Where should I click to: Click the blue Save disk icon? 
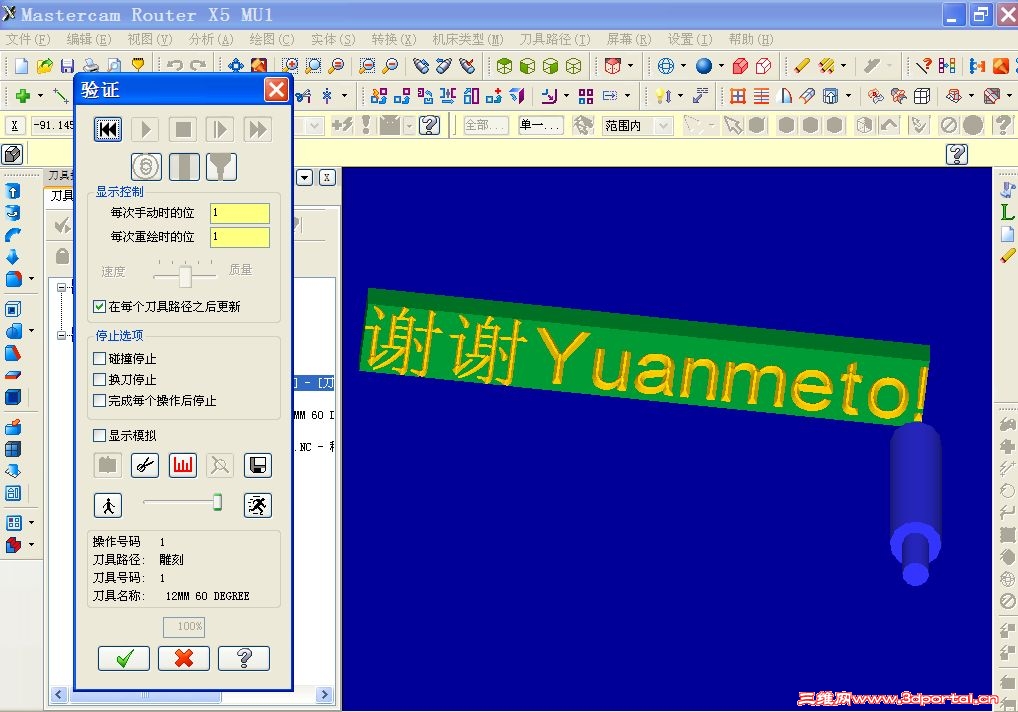(x=67, y=66)
